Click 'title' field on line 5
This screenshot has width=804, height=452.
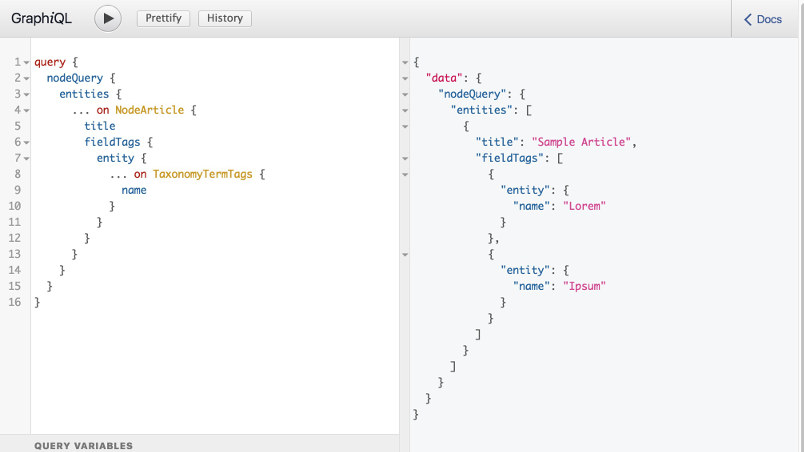(x=99, y=126)
